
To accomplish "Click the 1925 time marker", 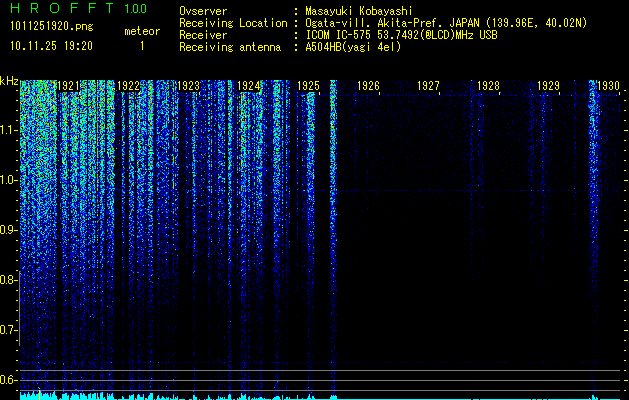I will 308,86.
